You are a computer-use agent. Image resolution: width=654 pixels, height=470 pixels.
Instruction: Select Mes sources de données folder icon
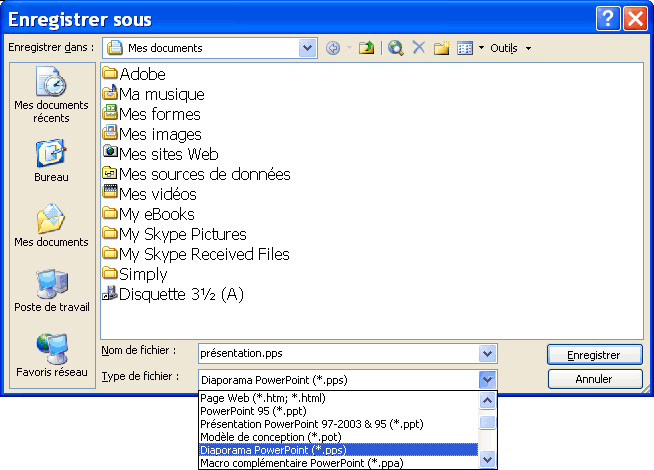110,172
